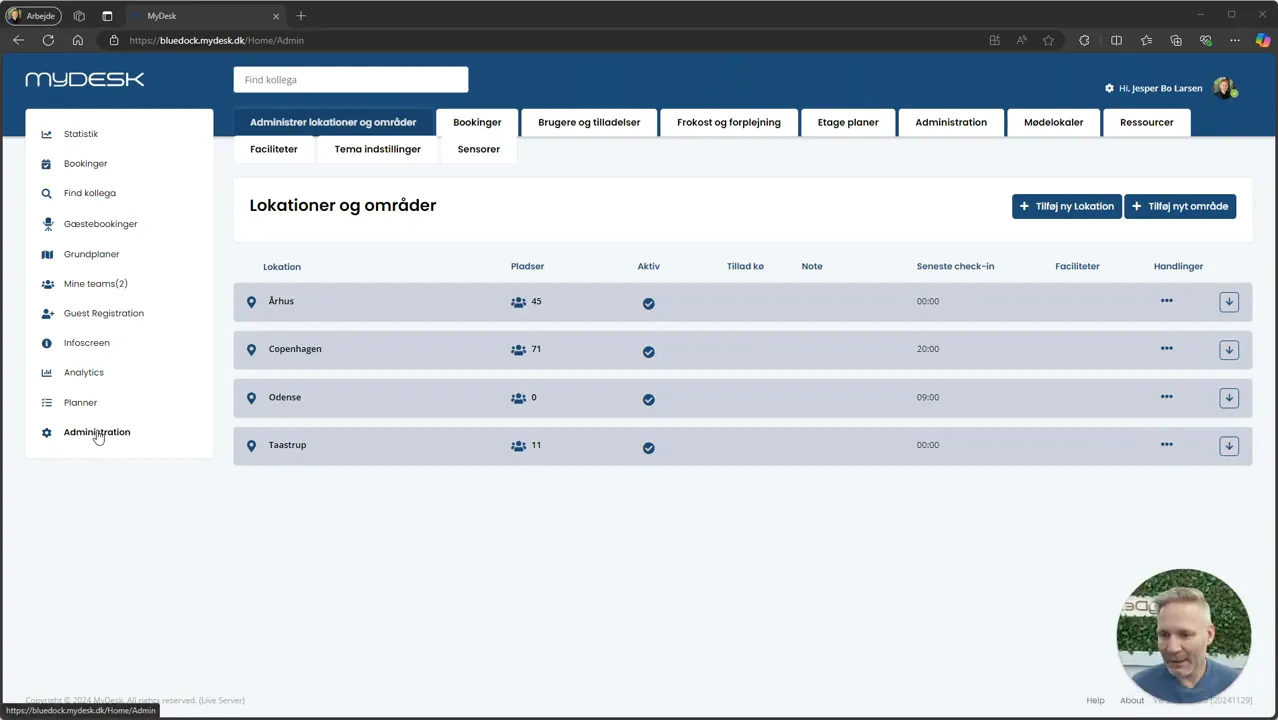
Task: Open Grundplaner map icon
Action: (x=47, y=254)
